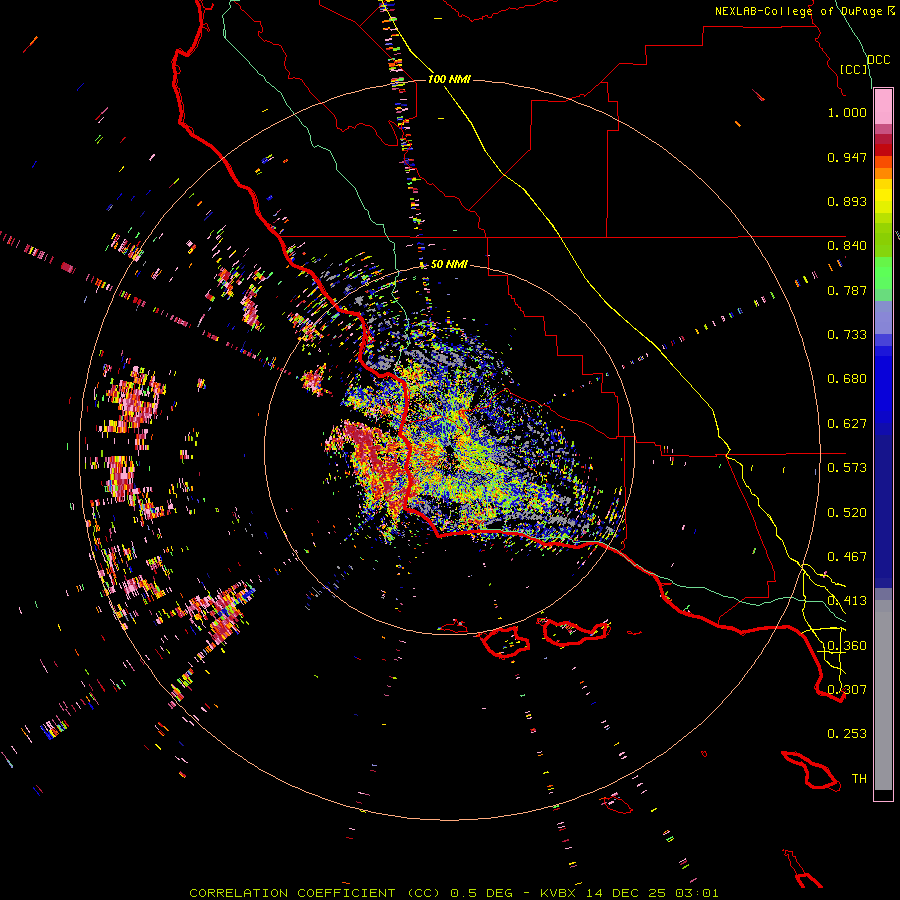
Task: Pick the dark red color bar segment
Action: point(883,150)
